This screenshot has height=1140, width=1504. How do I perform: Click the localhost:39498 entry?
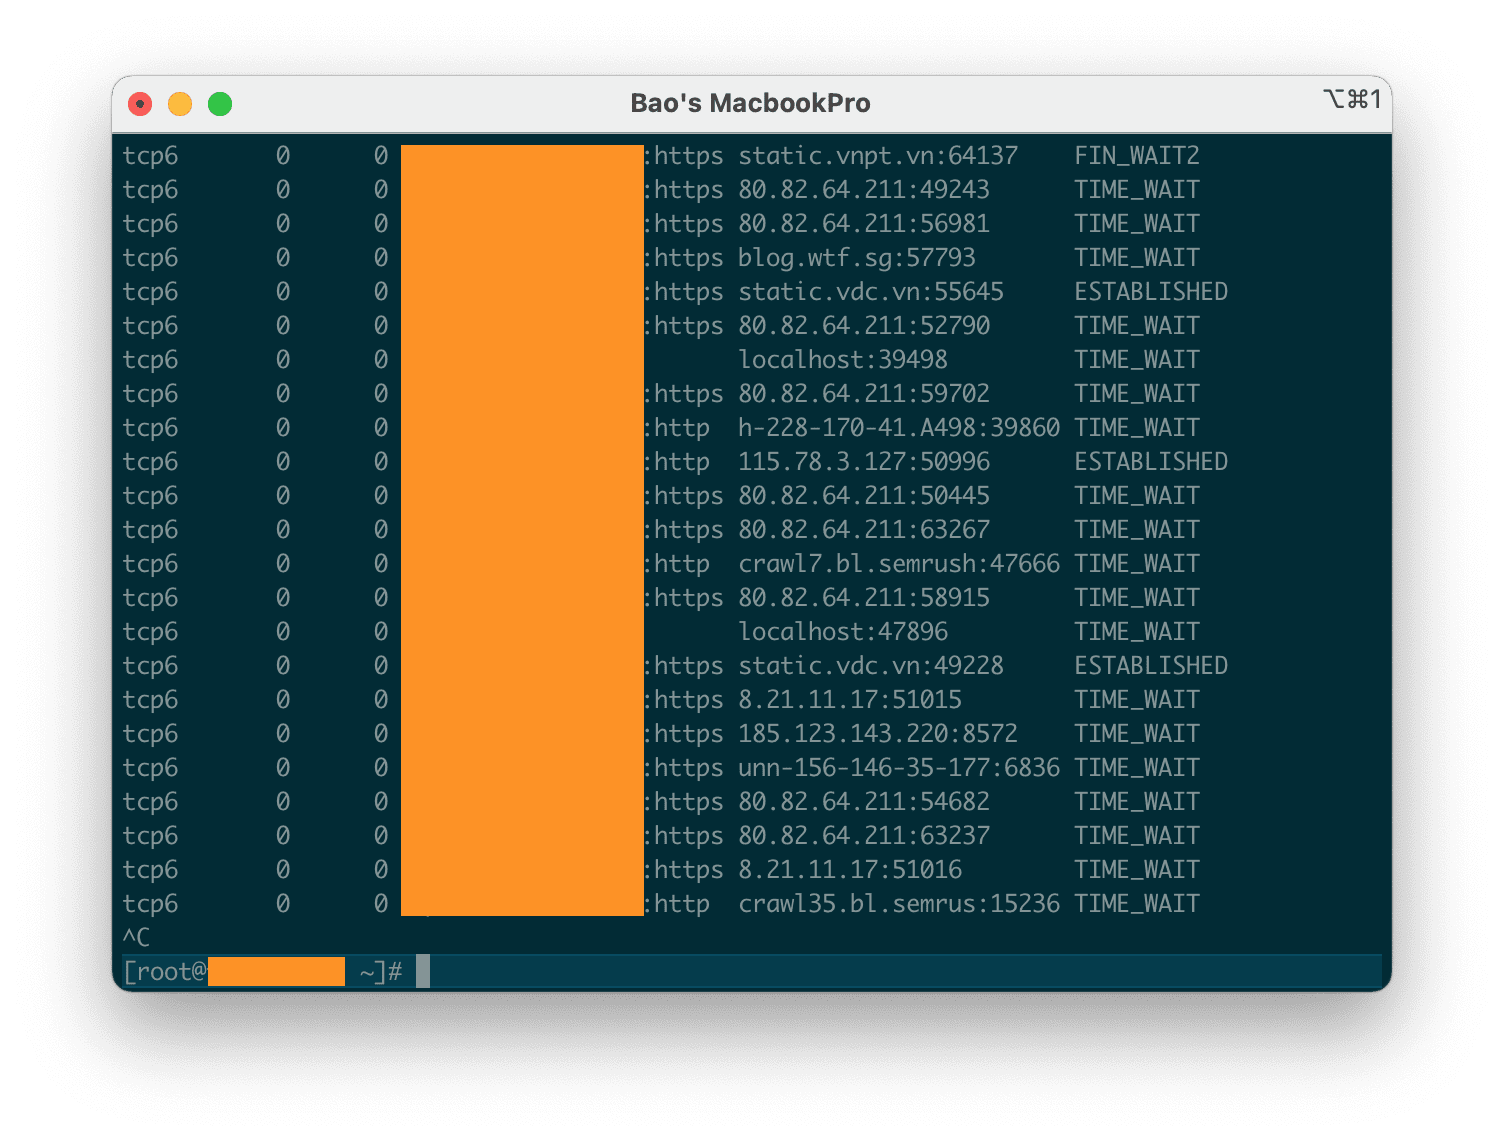coord(843,359)
